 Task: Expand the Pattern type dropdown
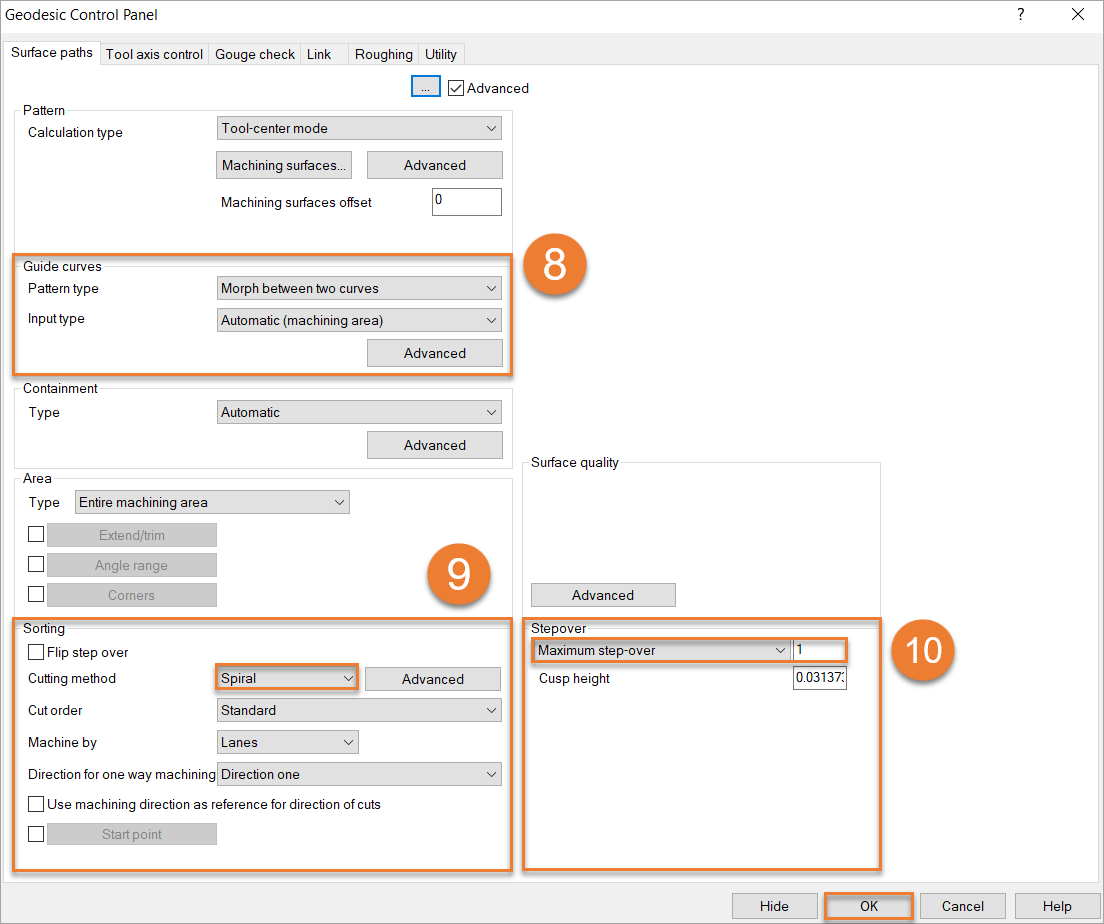pyautogui.click(x=359, y=289)
